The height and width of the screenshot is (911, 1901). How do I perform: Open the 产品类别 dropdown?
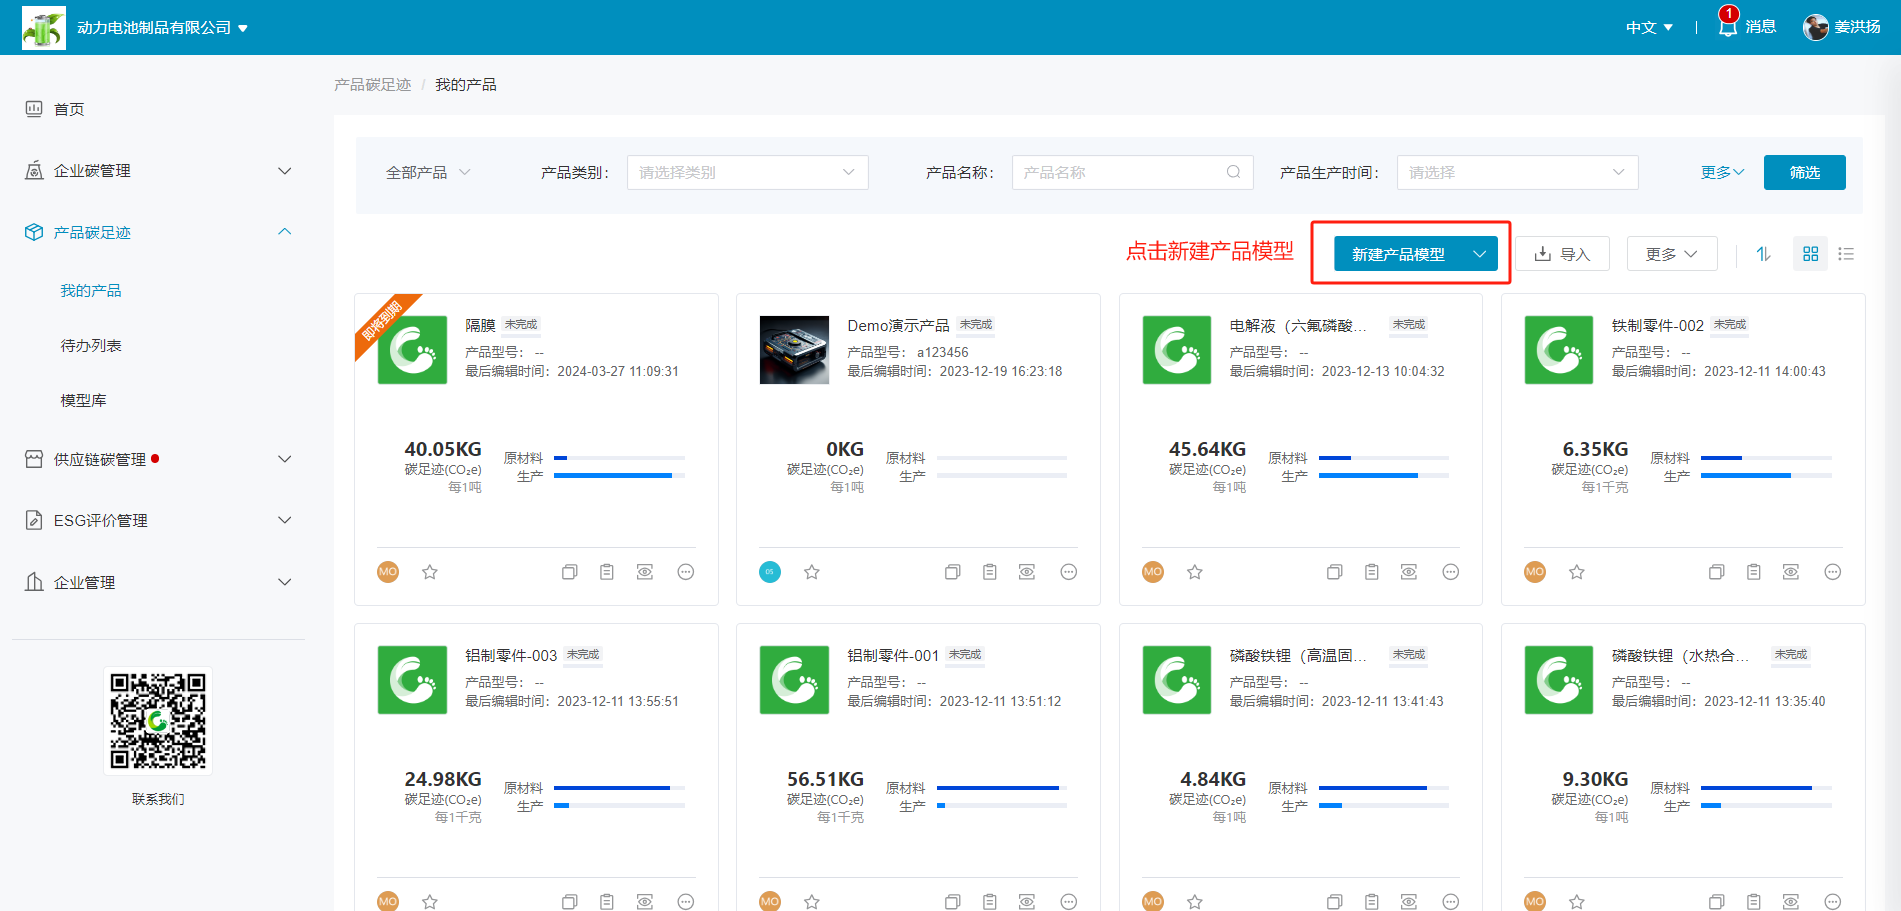[x=747, y=172]
